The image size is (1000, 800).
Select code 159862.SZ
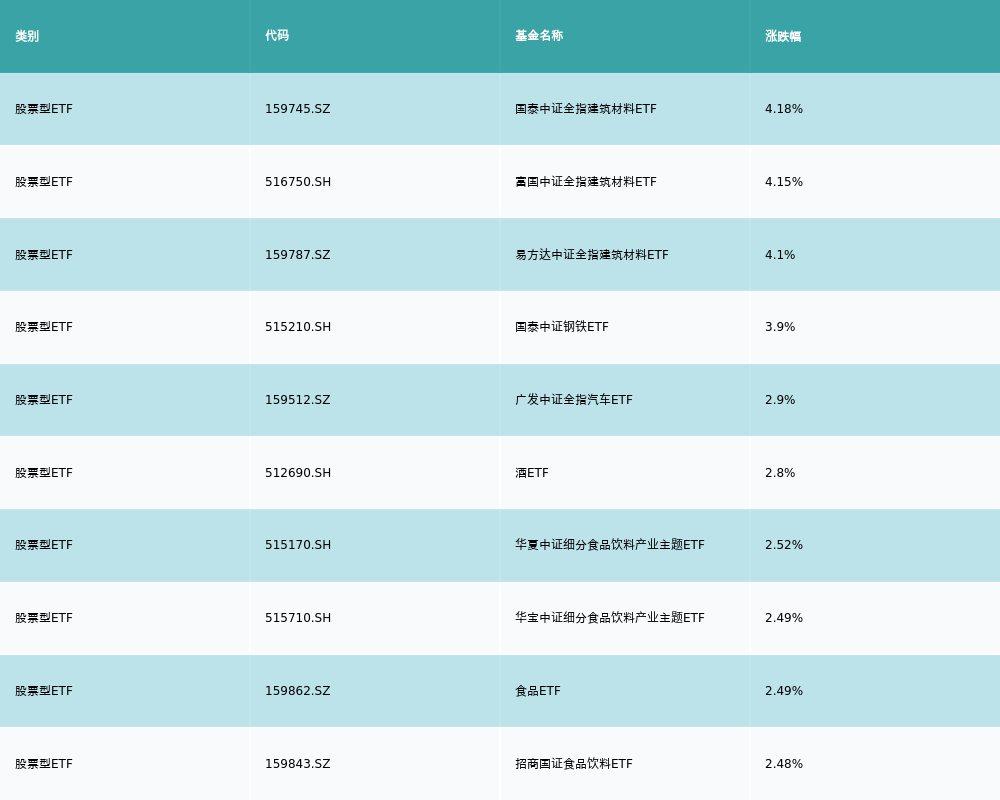click(x=298, y=691)
